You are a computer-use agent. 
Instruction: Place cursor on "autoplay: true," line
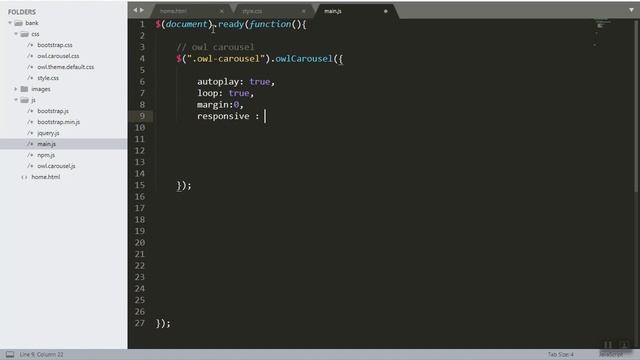[x=236, y=82]
